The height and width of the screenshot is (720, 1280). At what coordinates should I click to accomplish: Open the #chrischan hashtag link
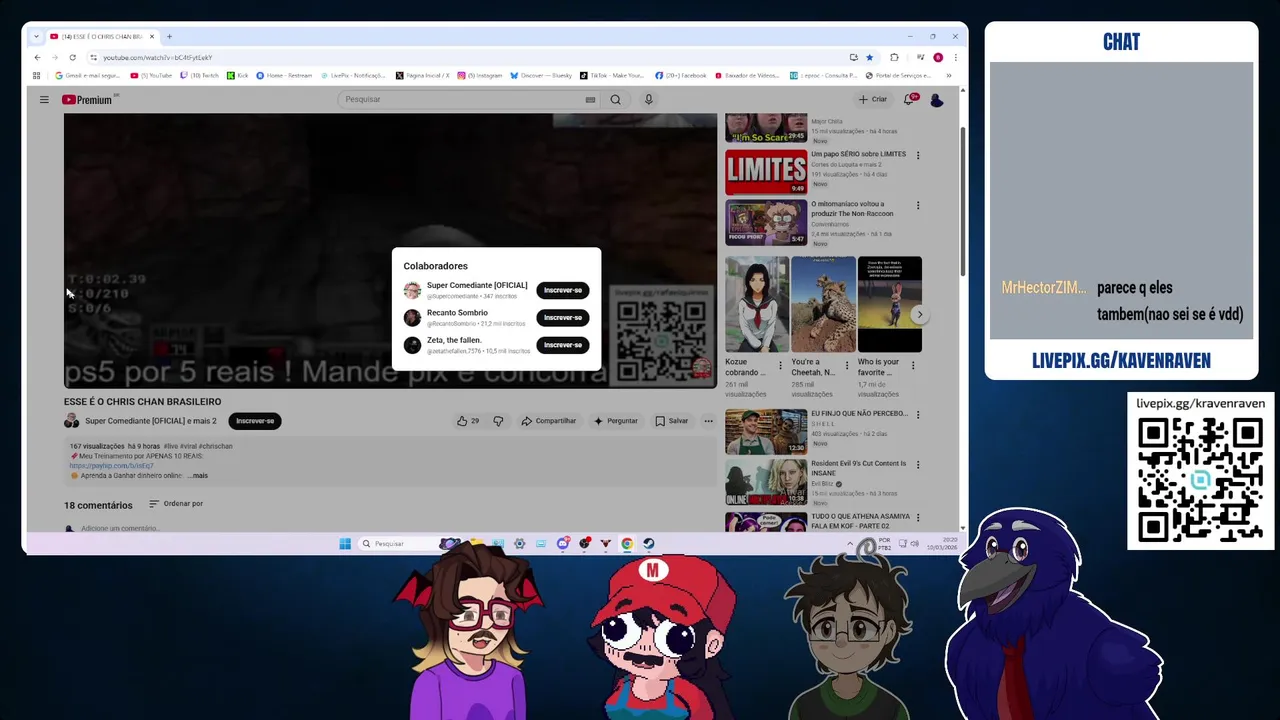pos(215,446)
